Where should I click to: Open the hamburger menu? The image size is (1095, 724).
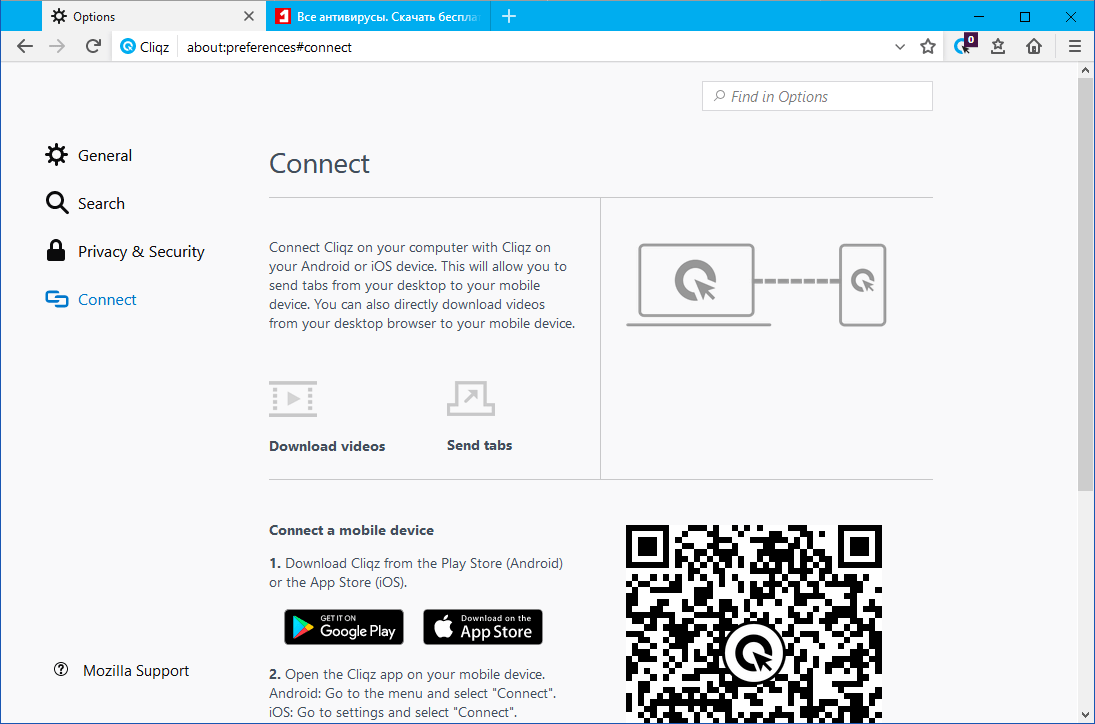click(1075, 47)
